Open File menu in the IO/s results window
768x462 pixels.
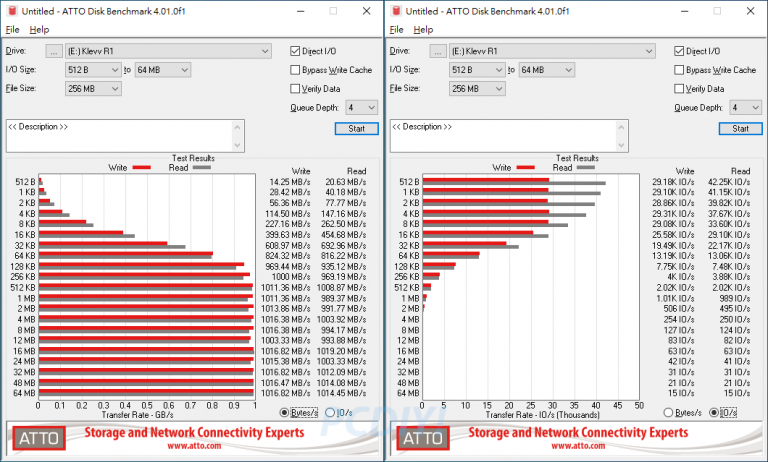(396, 30)
